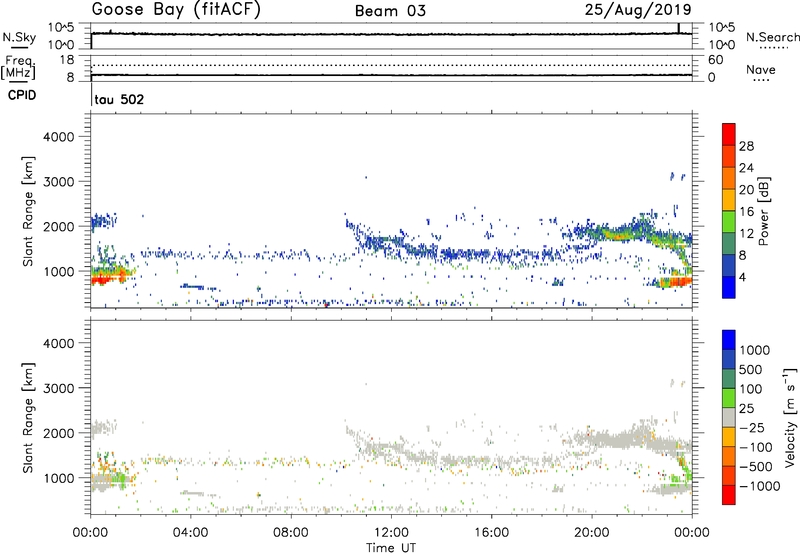Pick blue top segment of Velocity colorbar
The width and height of the screenshot is (800, 554).
pos(729,340)
